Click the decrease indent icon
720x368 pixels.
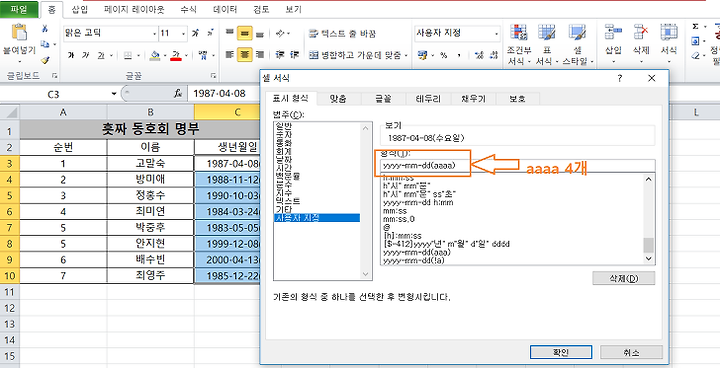pos(280,55)
